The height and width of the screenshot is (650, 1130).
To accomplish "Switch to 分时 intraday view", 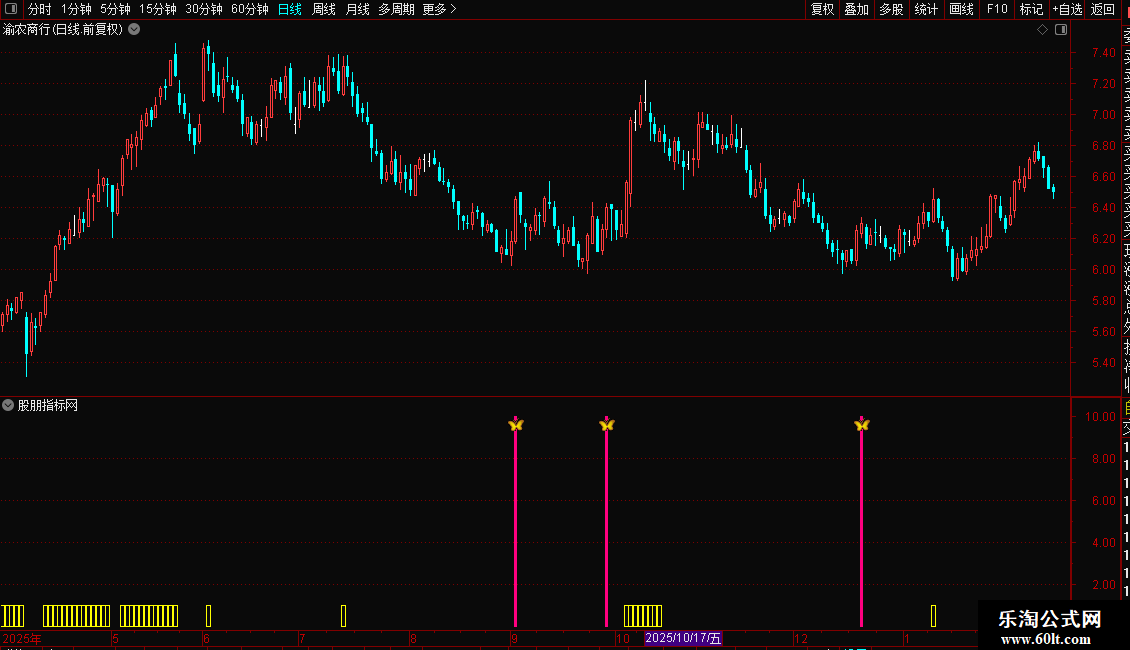I will [x=40, y=9].
